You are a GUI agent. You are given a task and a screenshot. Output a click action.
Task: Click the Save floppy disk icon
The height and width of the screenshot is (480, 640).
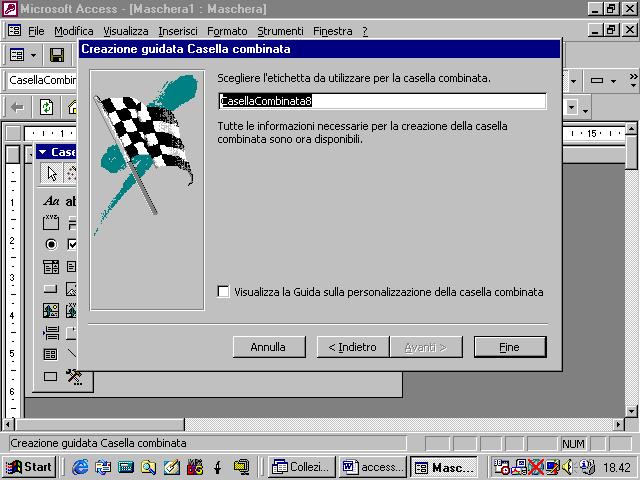57,55
